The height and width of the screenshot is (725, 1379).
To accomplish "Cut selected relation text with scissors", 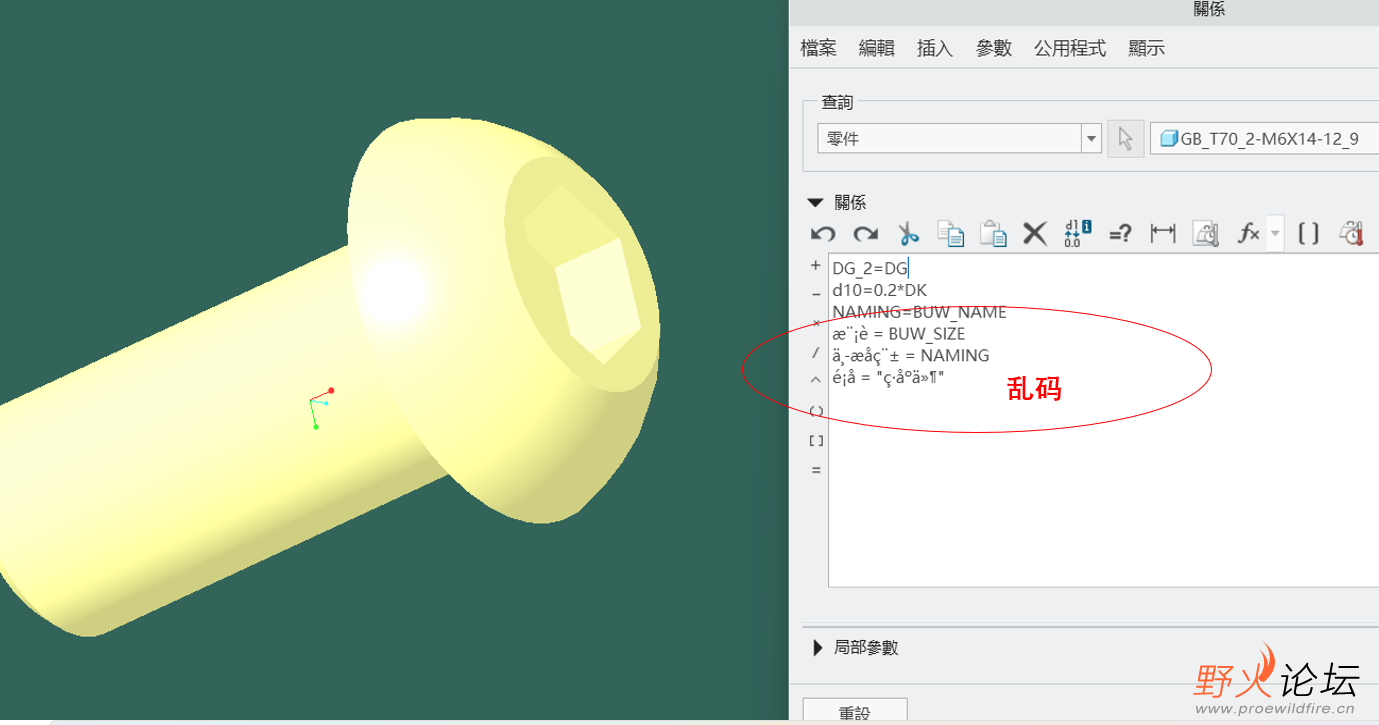I will (x=908, y=234).
